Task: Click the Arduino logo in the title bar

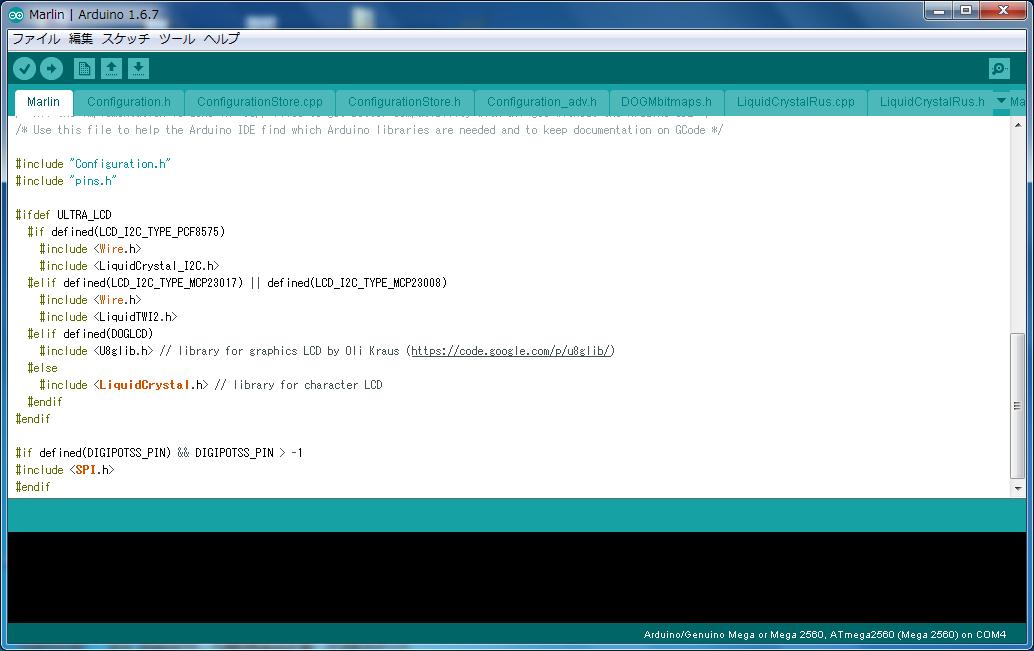Action: [x=16, y=15]
